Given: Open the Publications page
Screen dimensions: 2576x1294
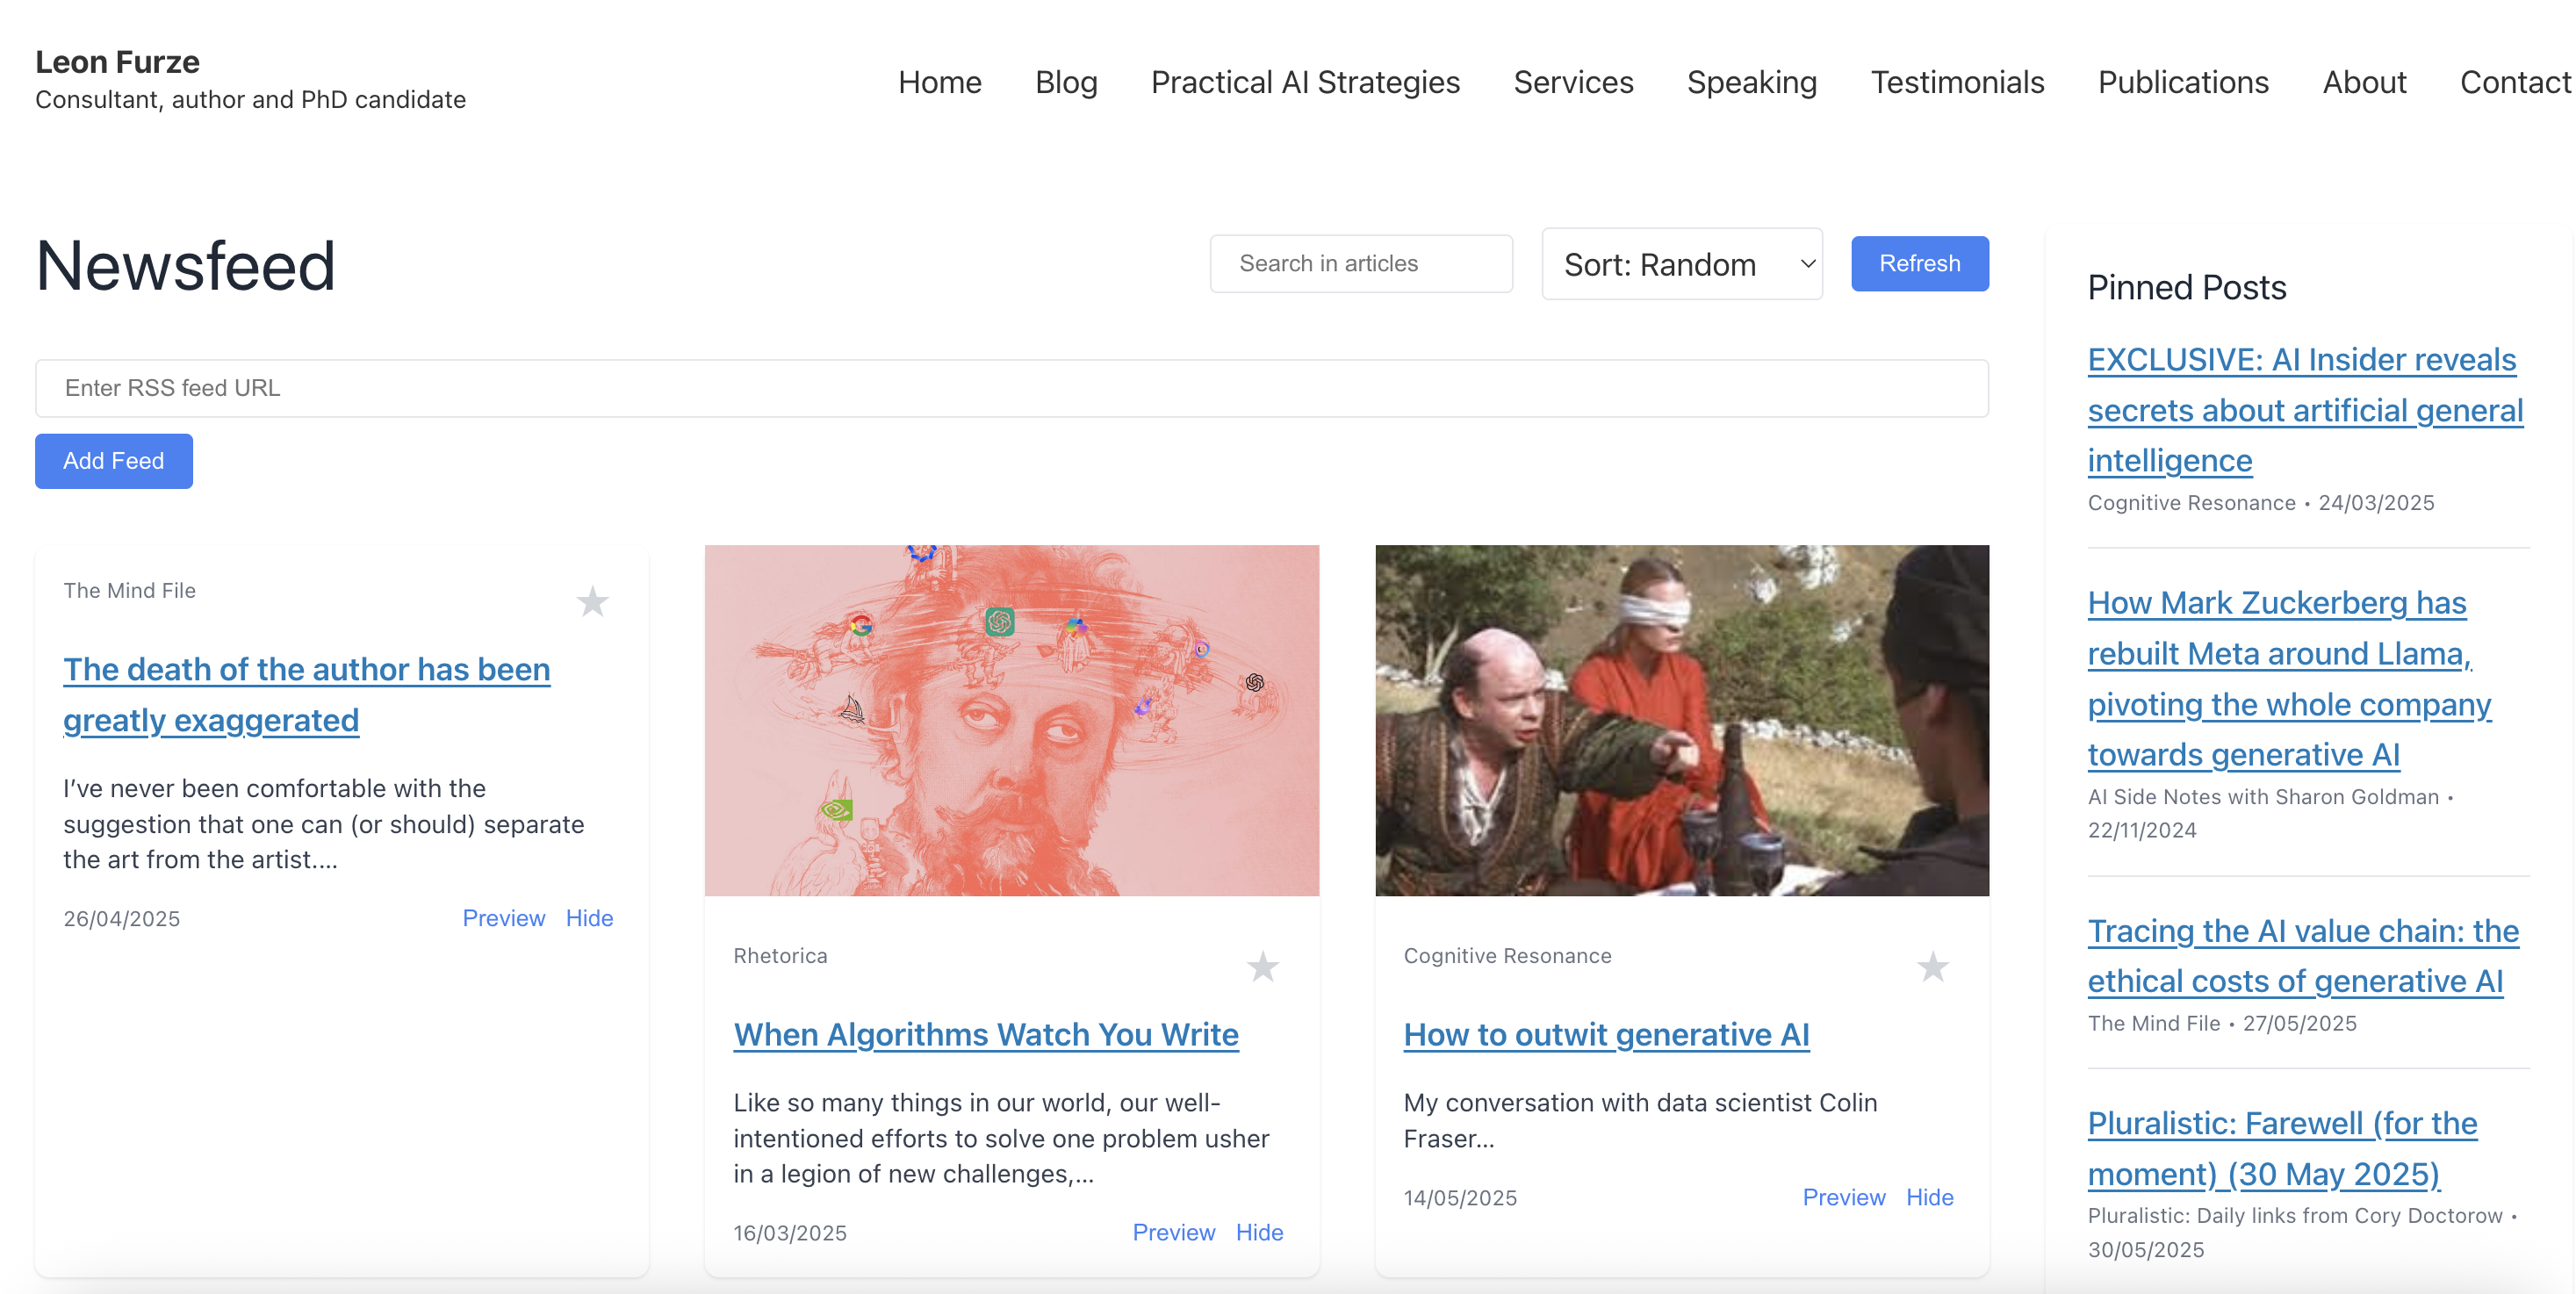Looking at the screenshot, I should [x=2183, y=82].
